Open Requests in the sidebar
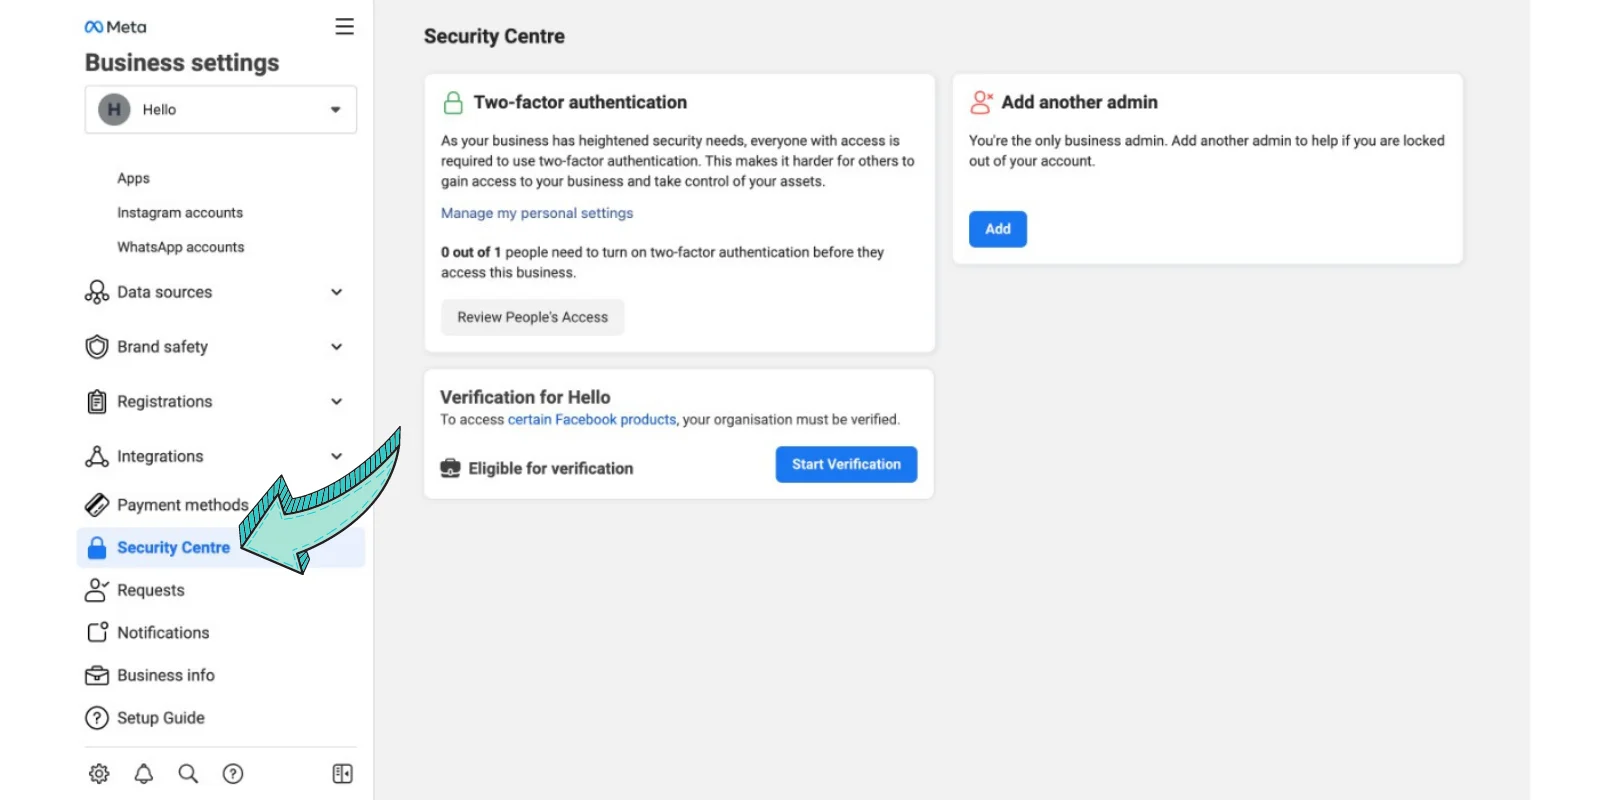 coord(150,590)
